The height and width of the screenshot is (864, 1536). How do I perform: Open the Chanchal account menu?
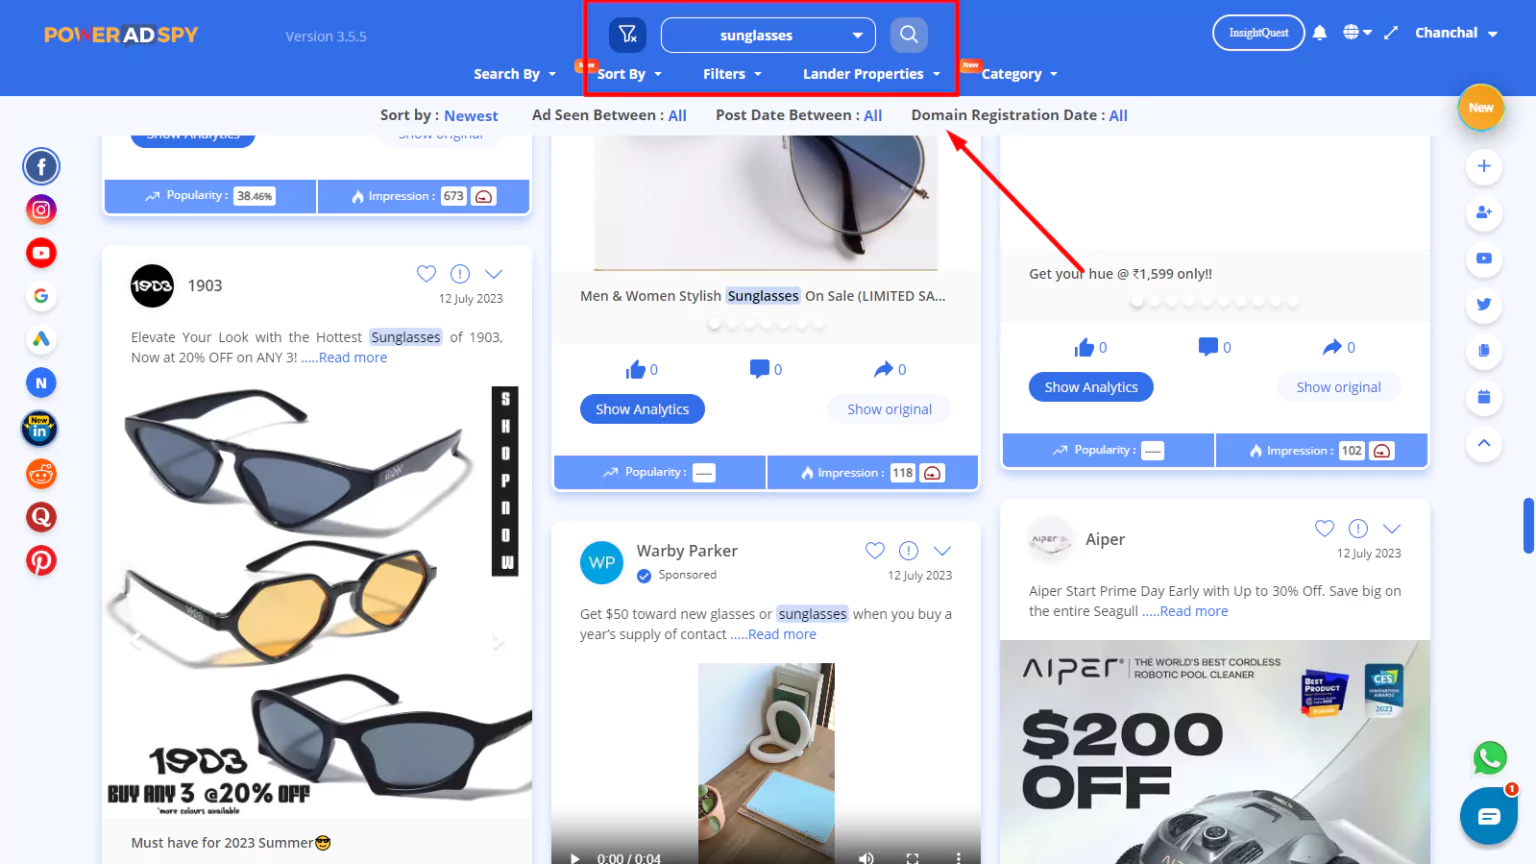pos(1456,33)
